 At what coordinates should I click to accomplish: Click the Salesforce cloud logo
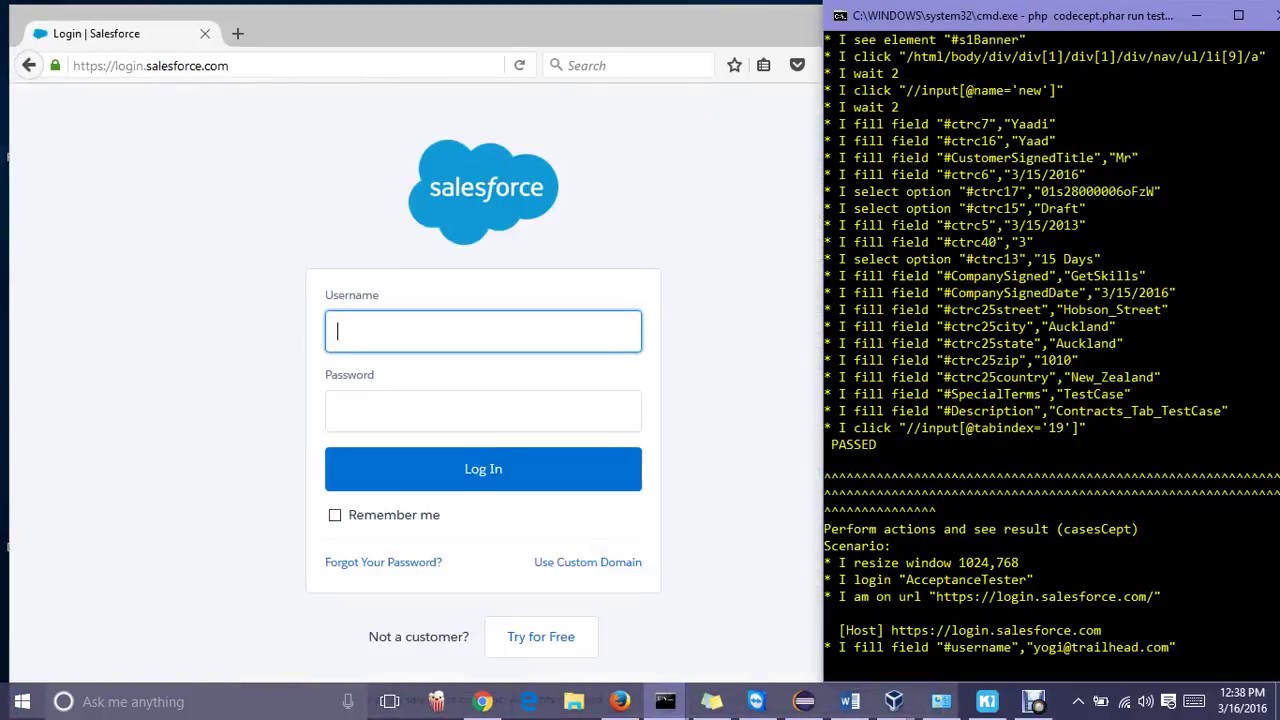[x=483, y=191]
